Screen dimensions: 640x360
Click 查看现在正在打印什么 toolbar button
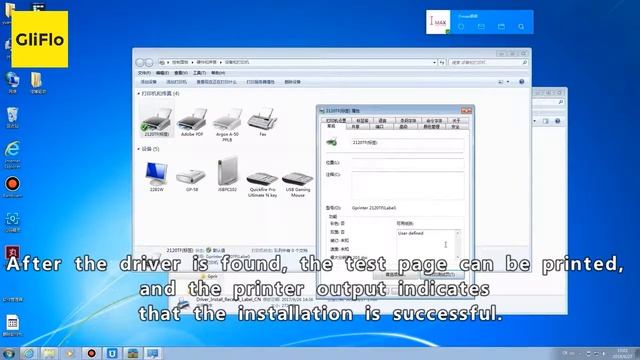point(216,82)
